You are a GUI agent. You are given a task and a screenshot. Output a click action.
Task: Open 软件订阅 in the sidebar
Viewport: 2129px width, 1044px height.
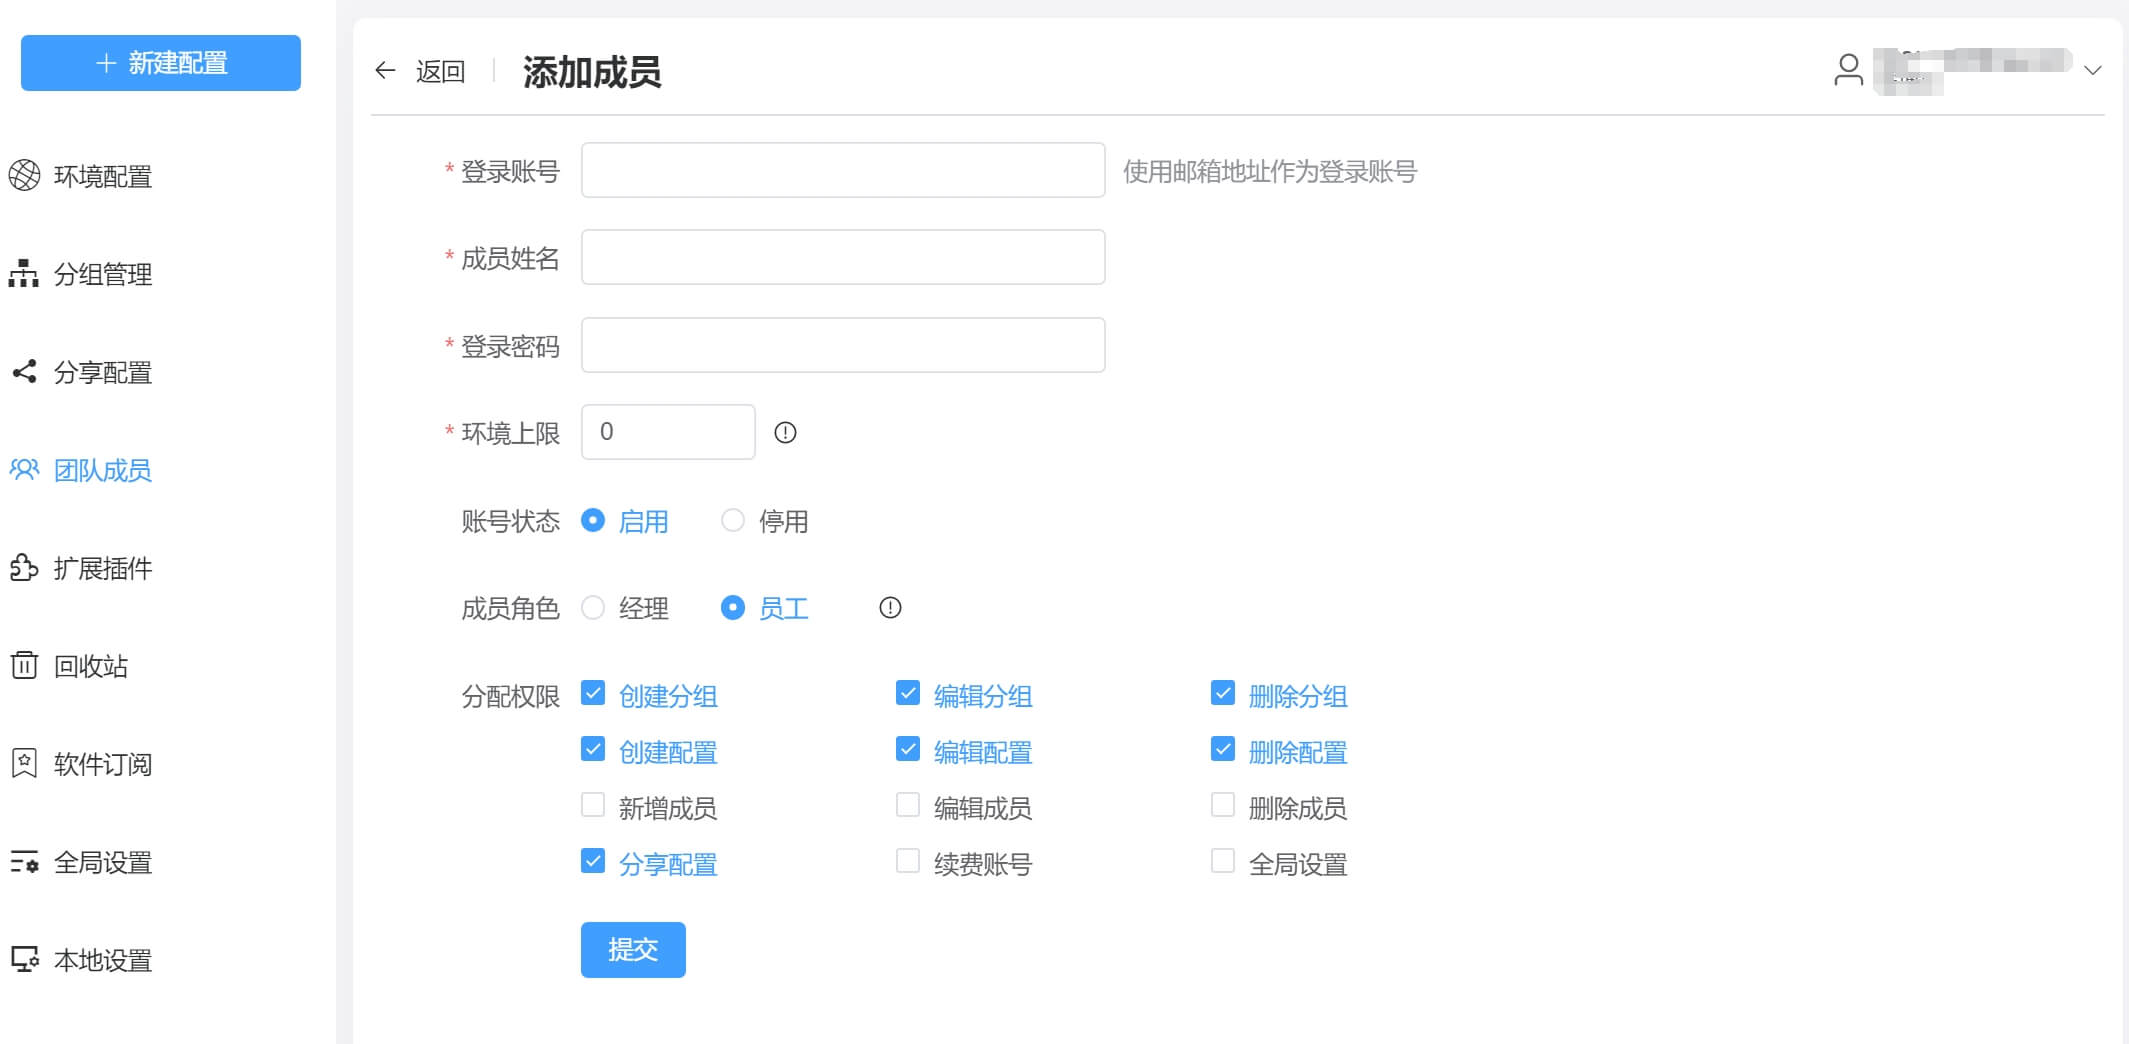click(102, 764)
